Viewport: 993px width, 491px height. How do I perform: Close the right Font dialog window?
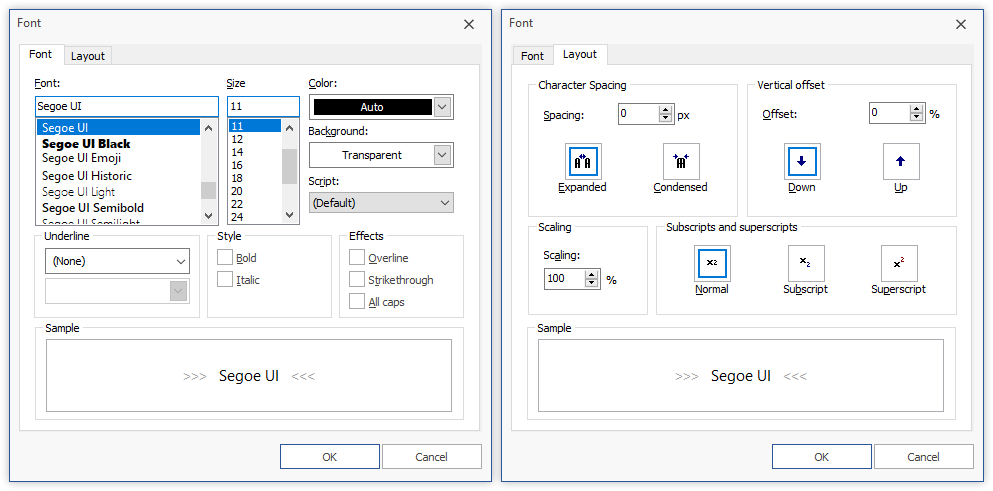pyautogui.click(x=961, y=24)
